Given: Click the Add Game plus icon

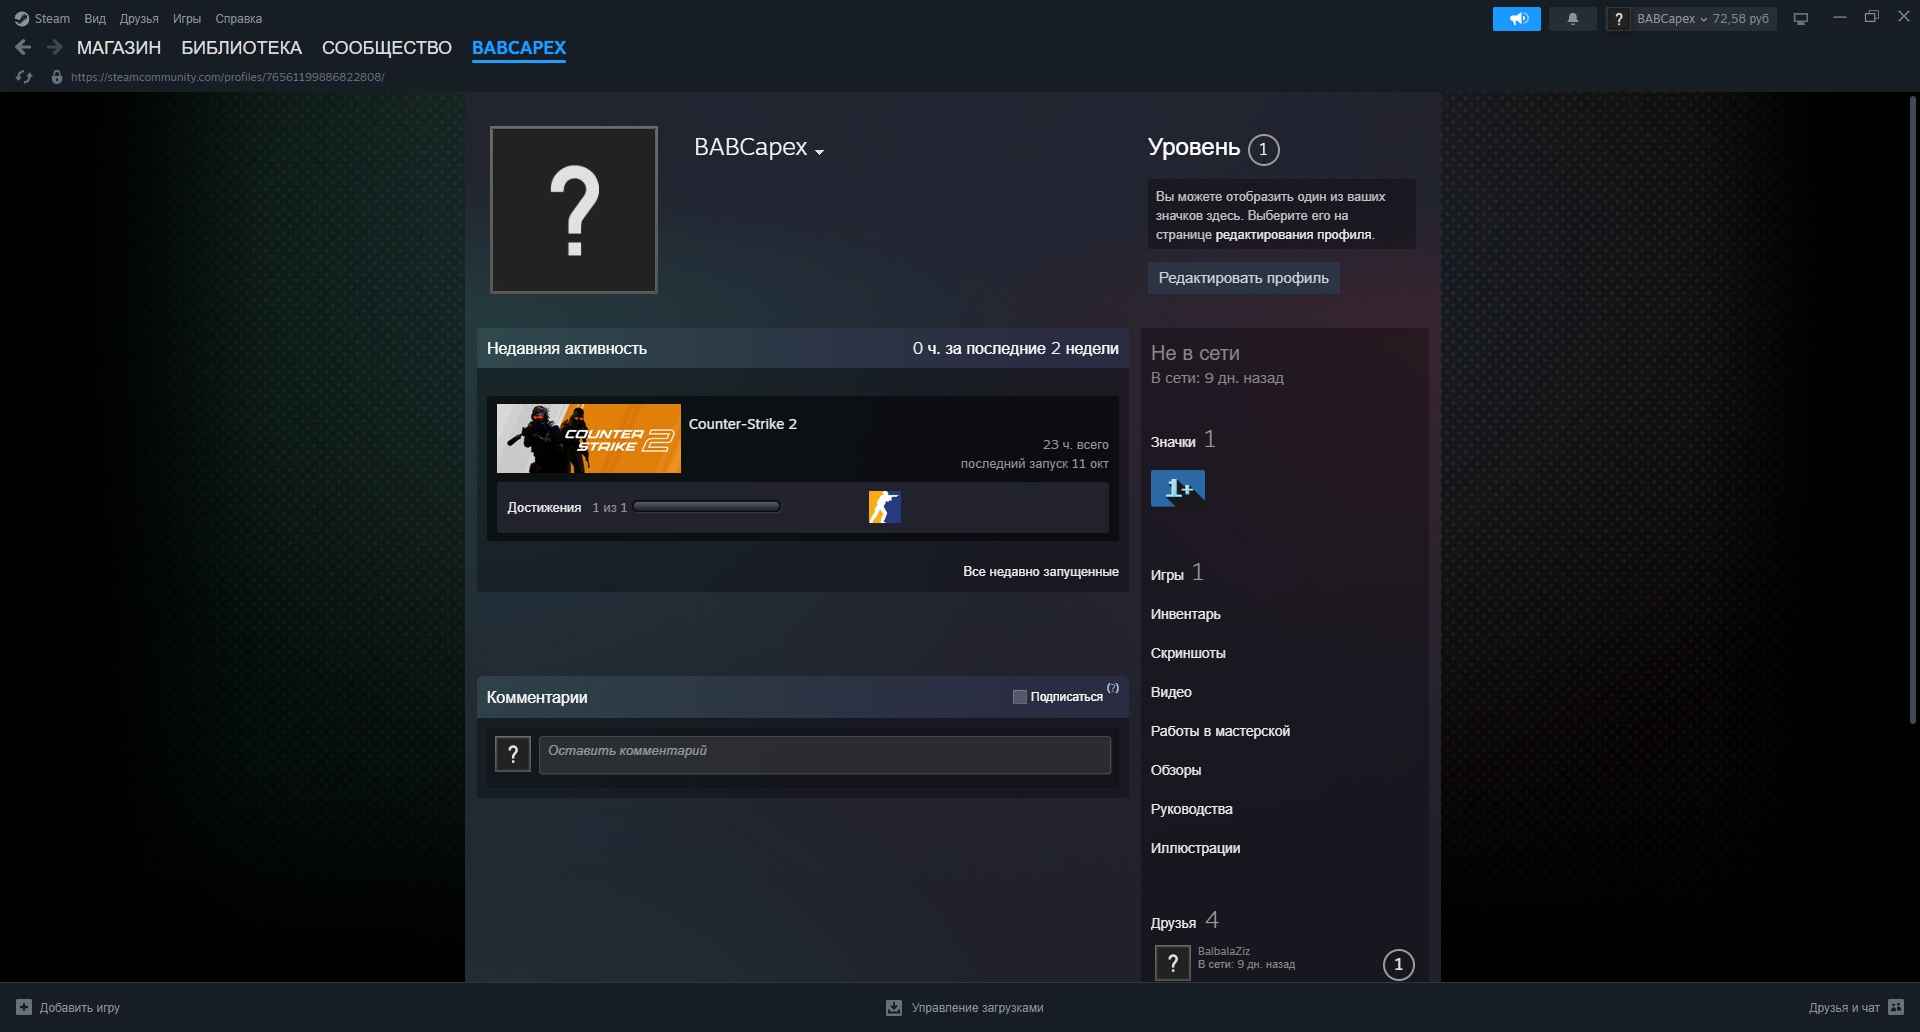Looking at the screenshot, I should pyautogui.click(x=24, y=1007).
